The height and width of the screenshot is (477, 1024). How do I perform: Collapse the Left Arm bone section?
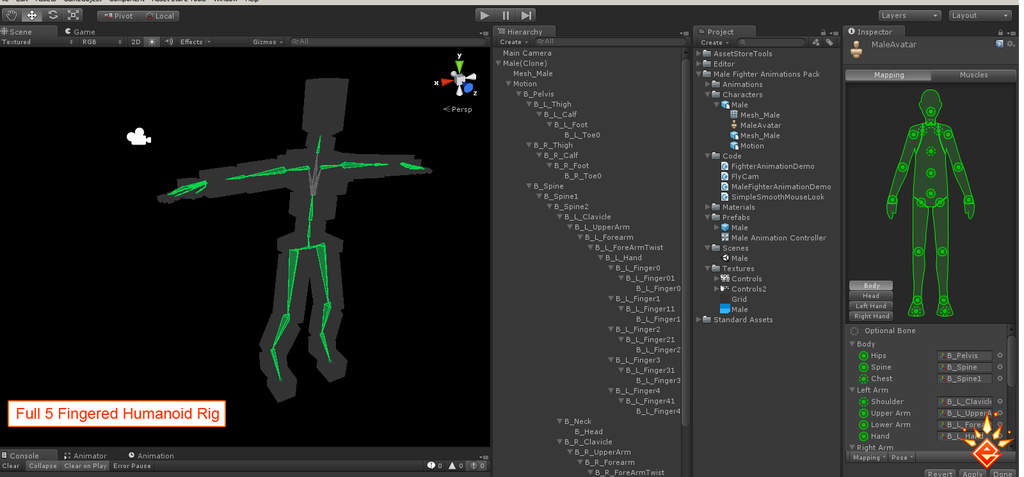coord(852,391)
